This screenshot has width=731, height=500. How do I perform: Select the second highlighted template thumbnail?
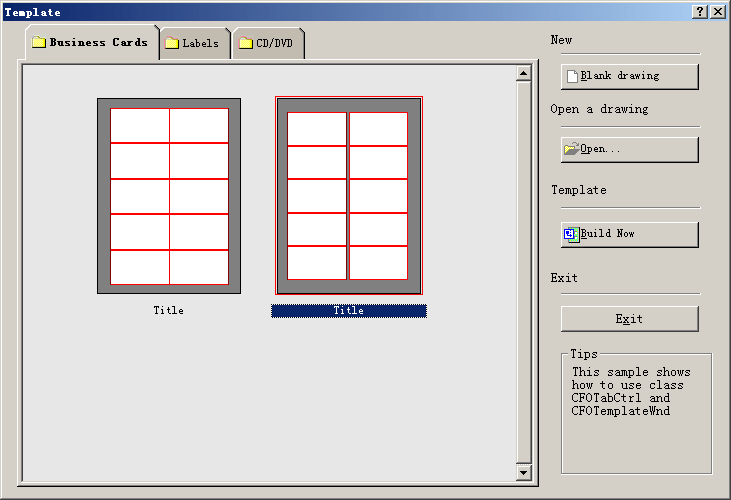[x=348, y=196]
